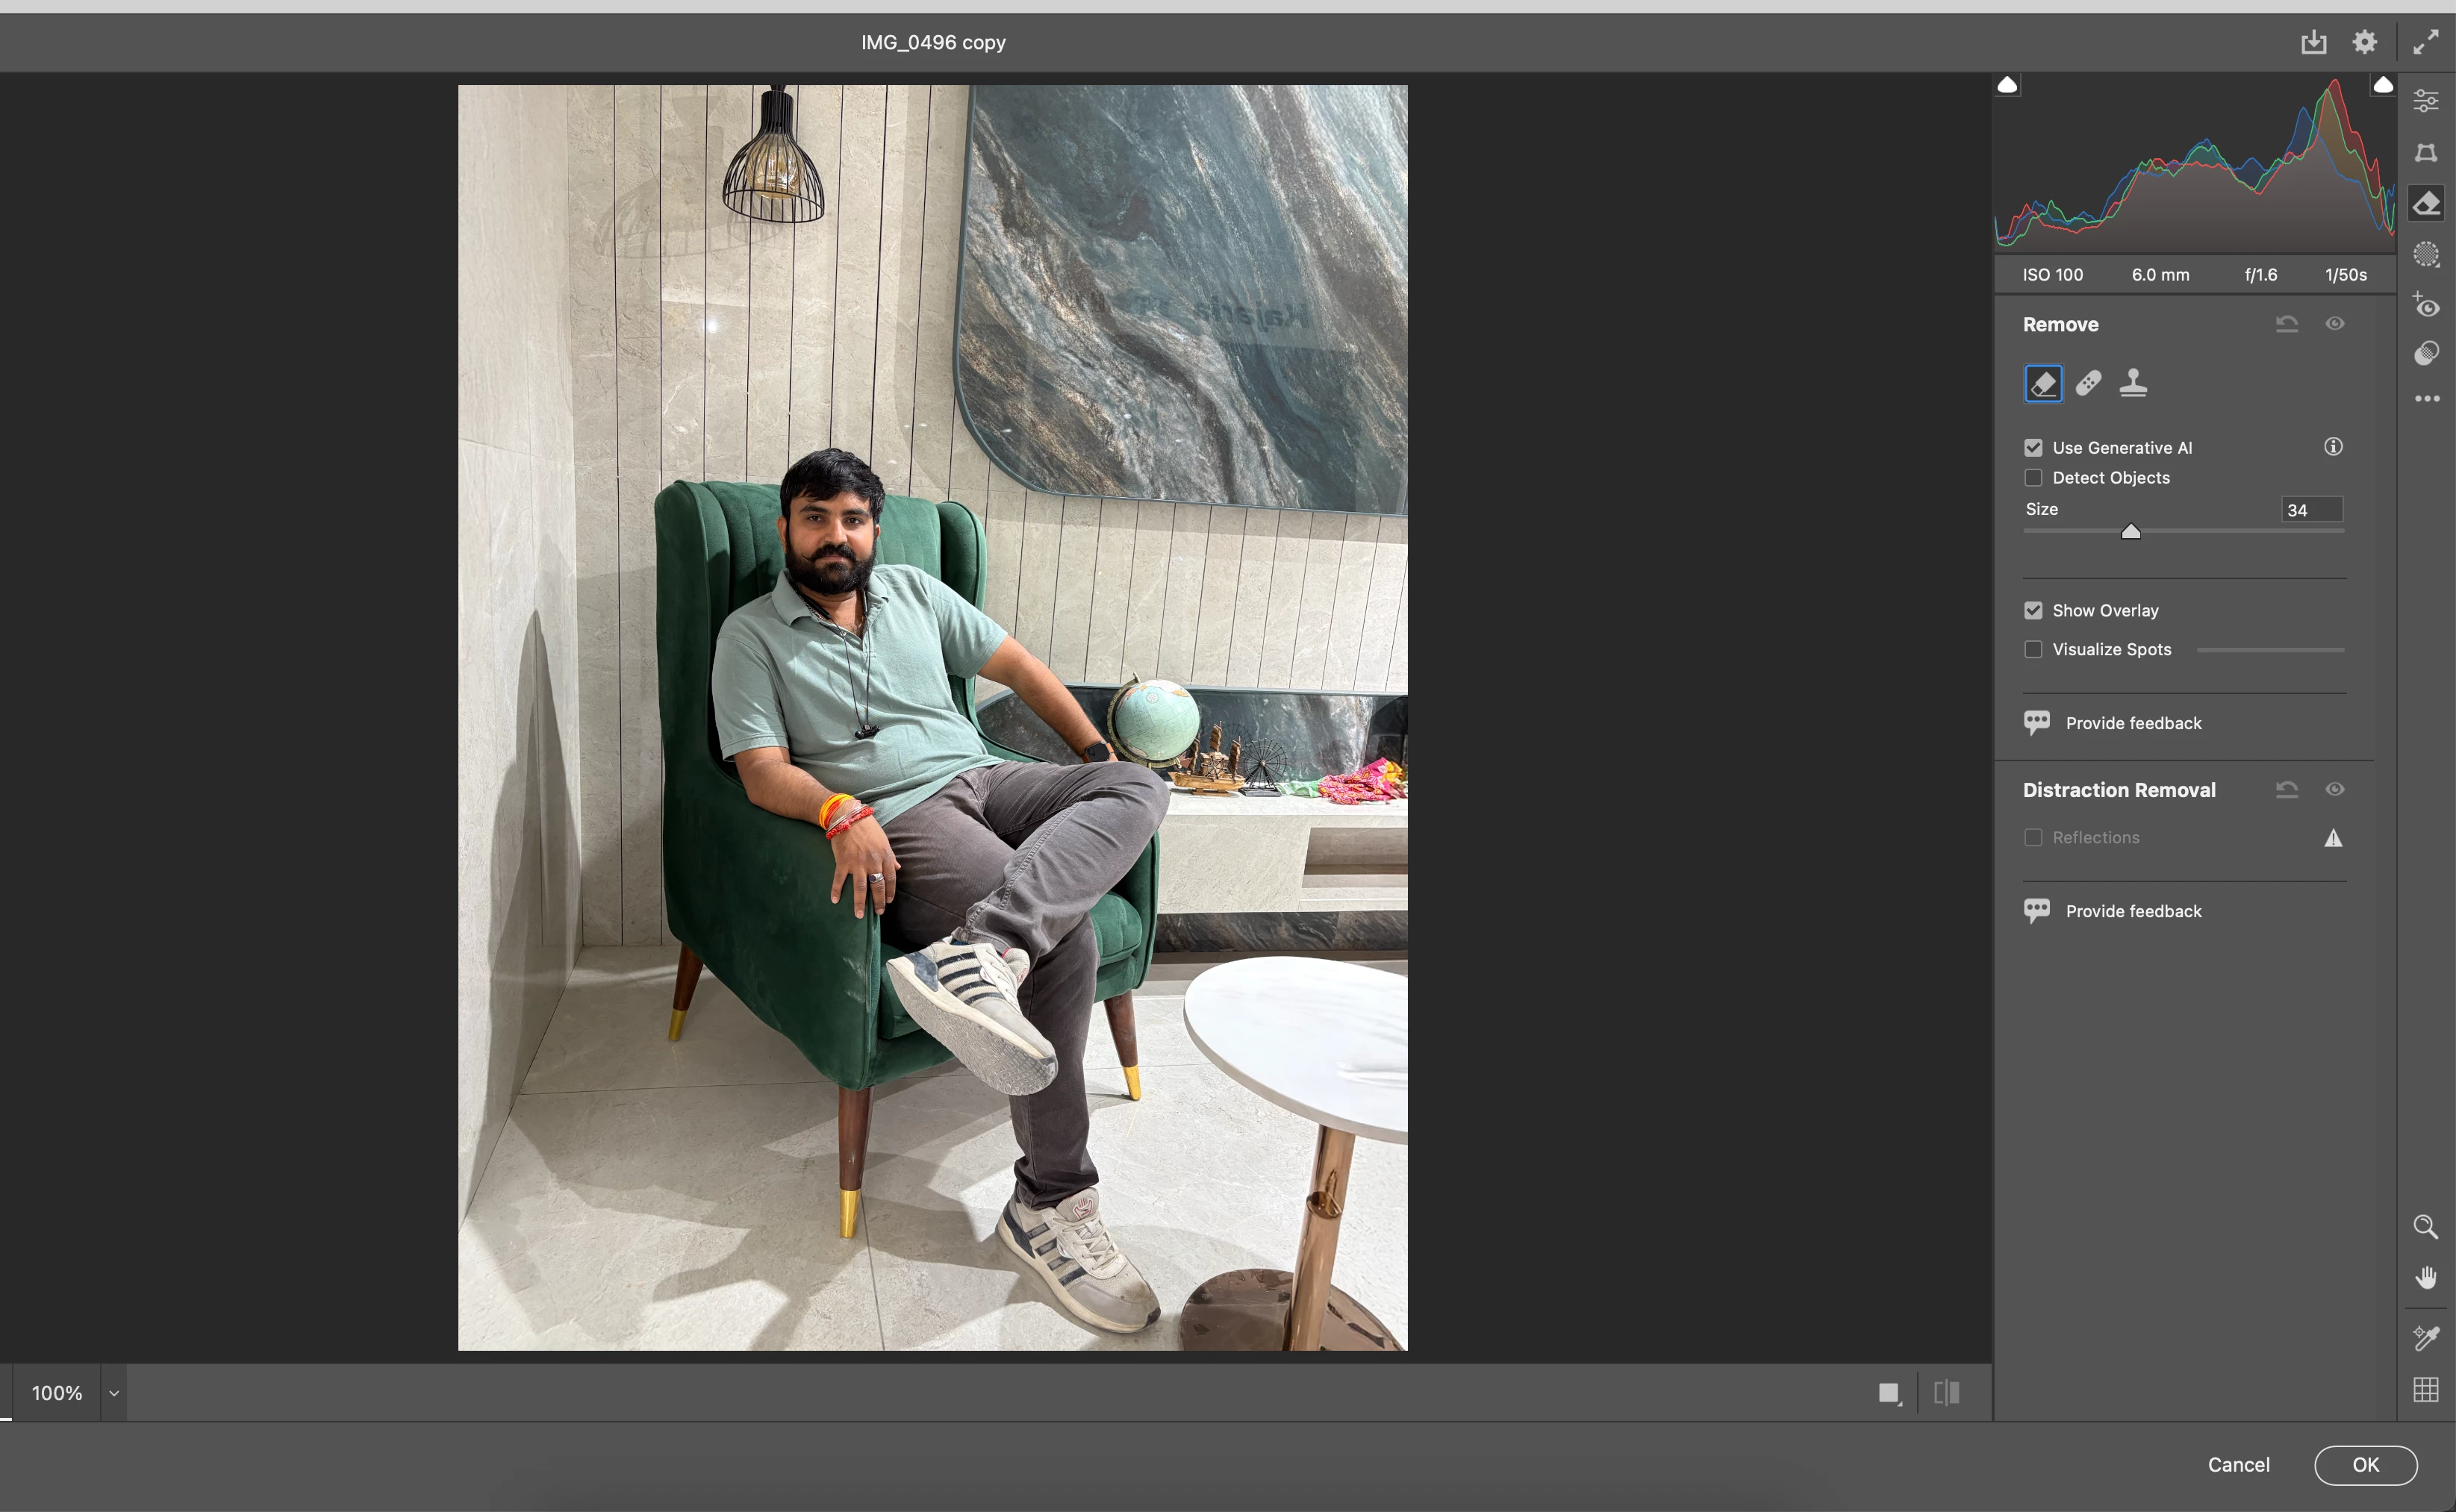This screenshot has height=1512, width=2456.
Task: Open more image settings ellipsis menu
Action: point(2426,399)
